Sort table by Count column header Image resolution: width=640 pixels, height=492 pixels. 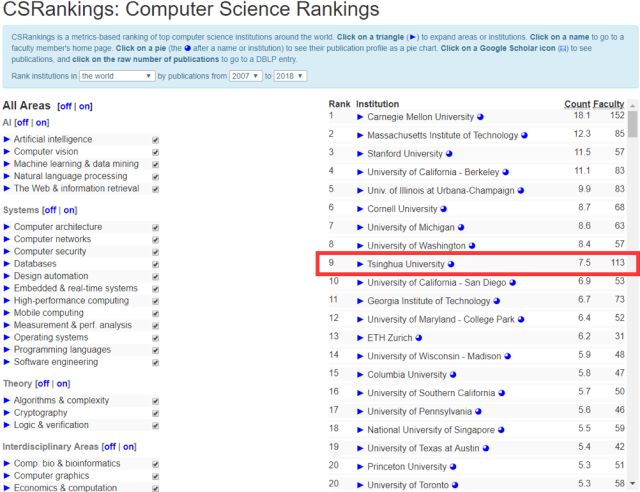click(x=577, y=104)
